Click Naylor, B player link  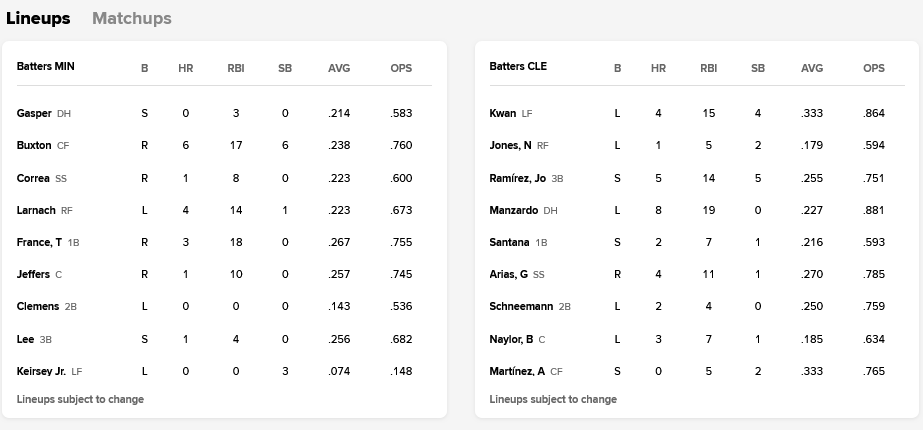pyautogui.click(x=511, y=339)
